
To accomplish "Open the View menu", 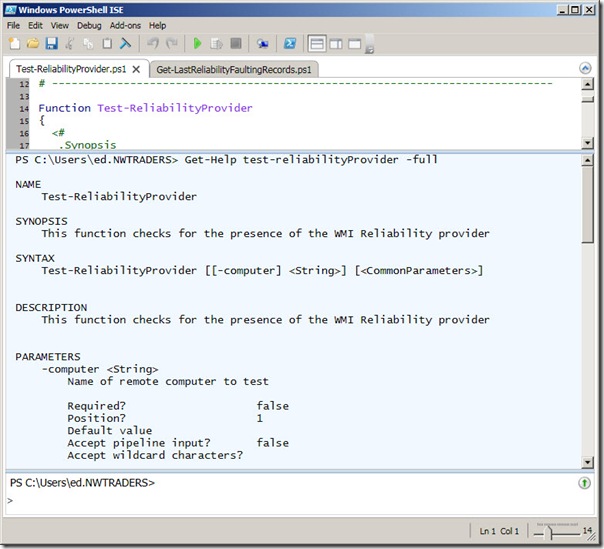I will 60,25.
